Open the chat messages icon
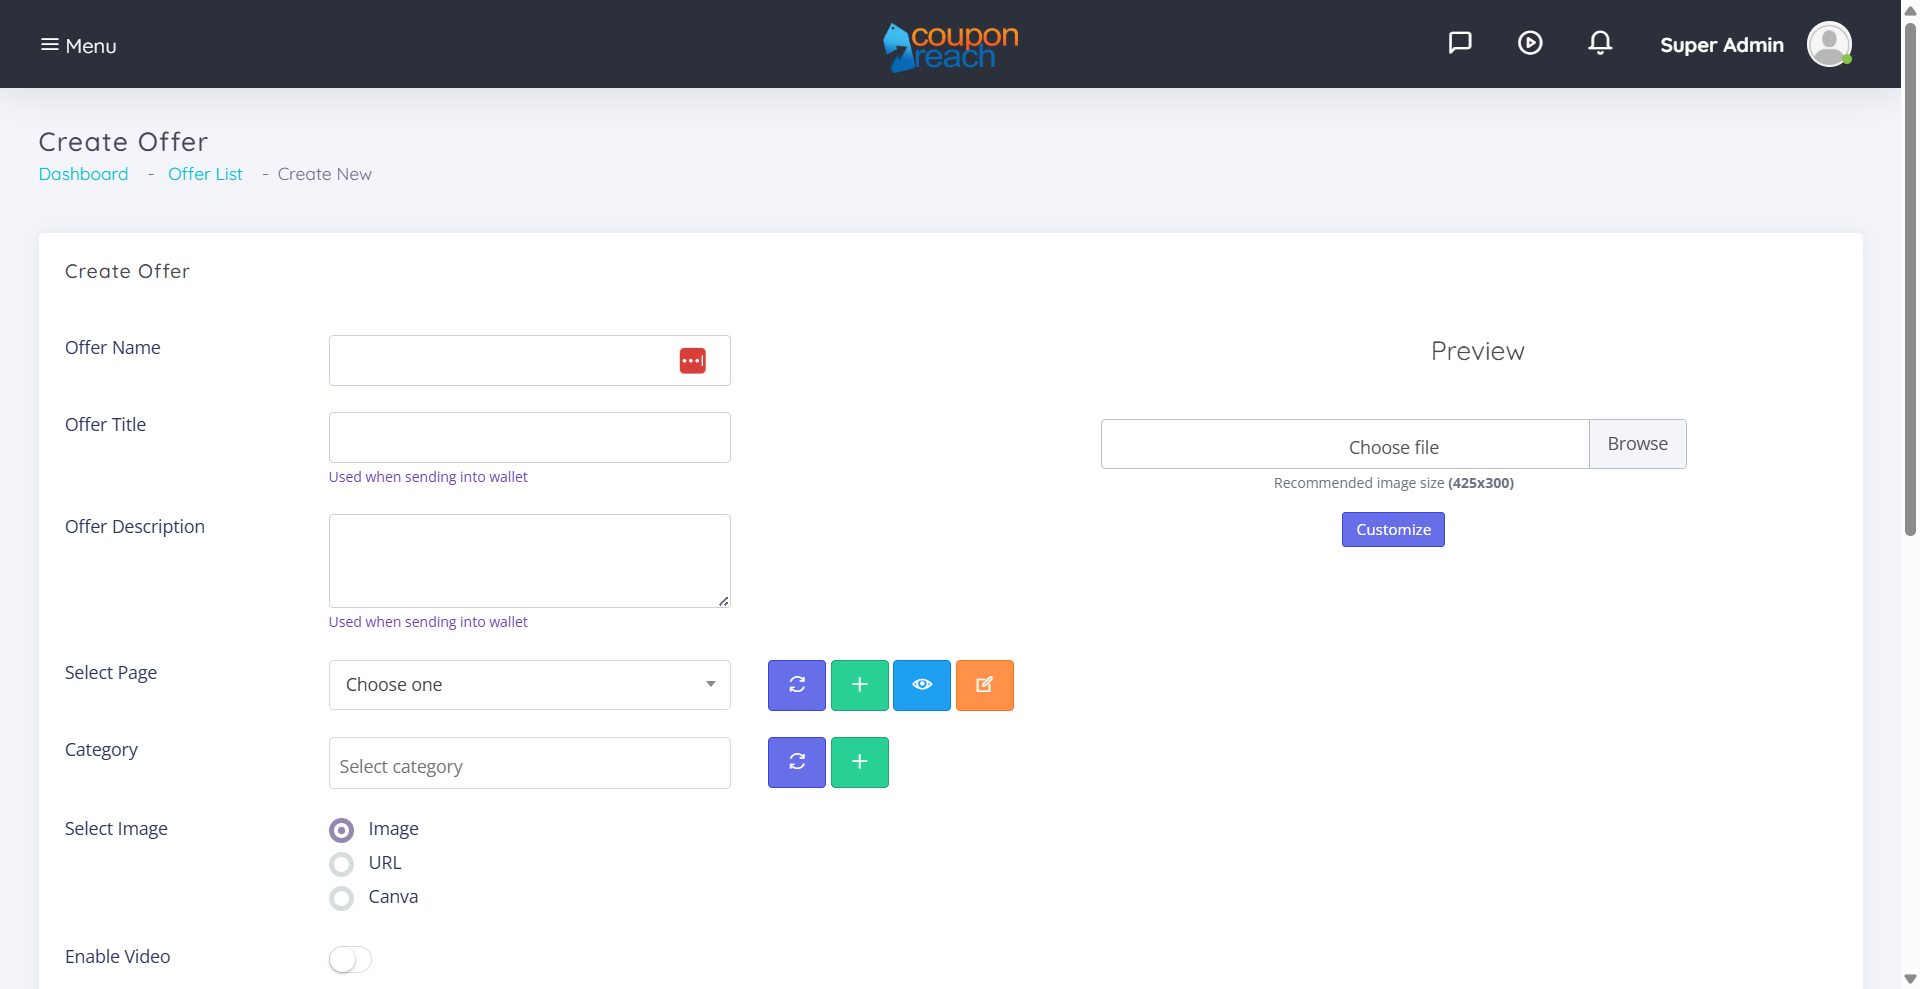 click(1460, 43)
